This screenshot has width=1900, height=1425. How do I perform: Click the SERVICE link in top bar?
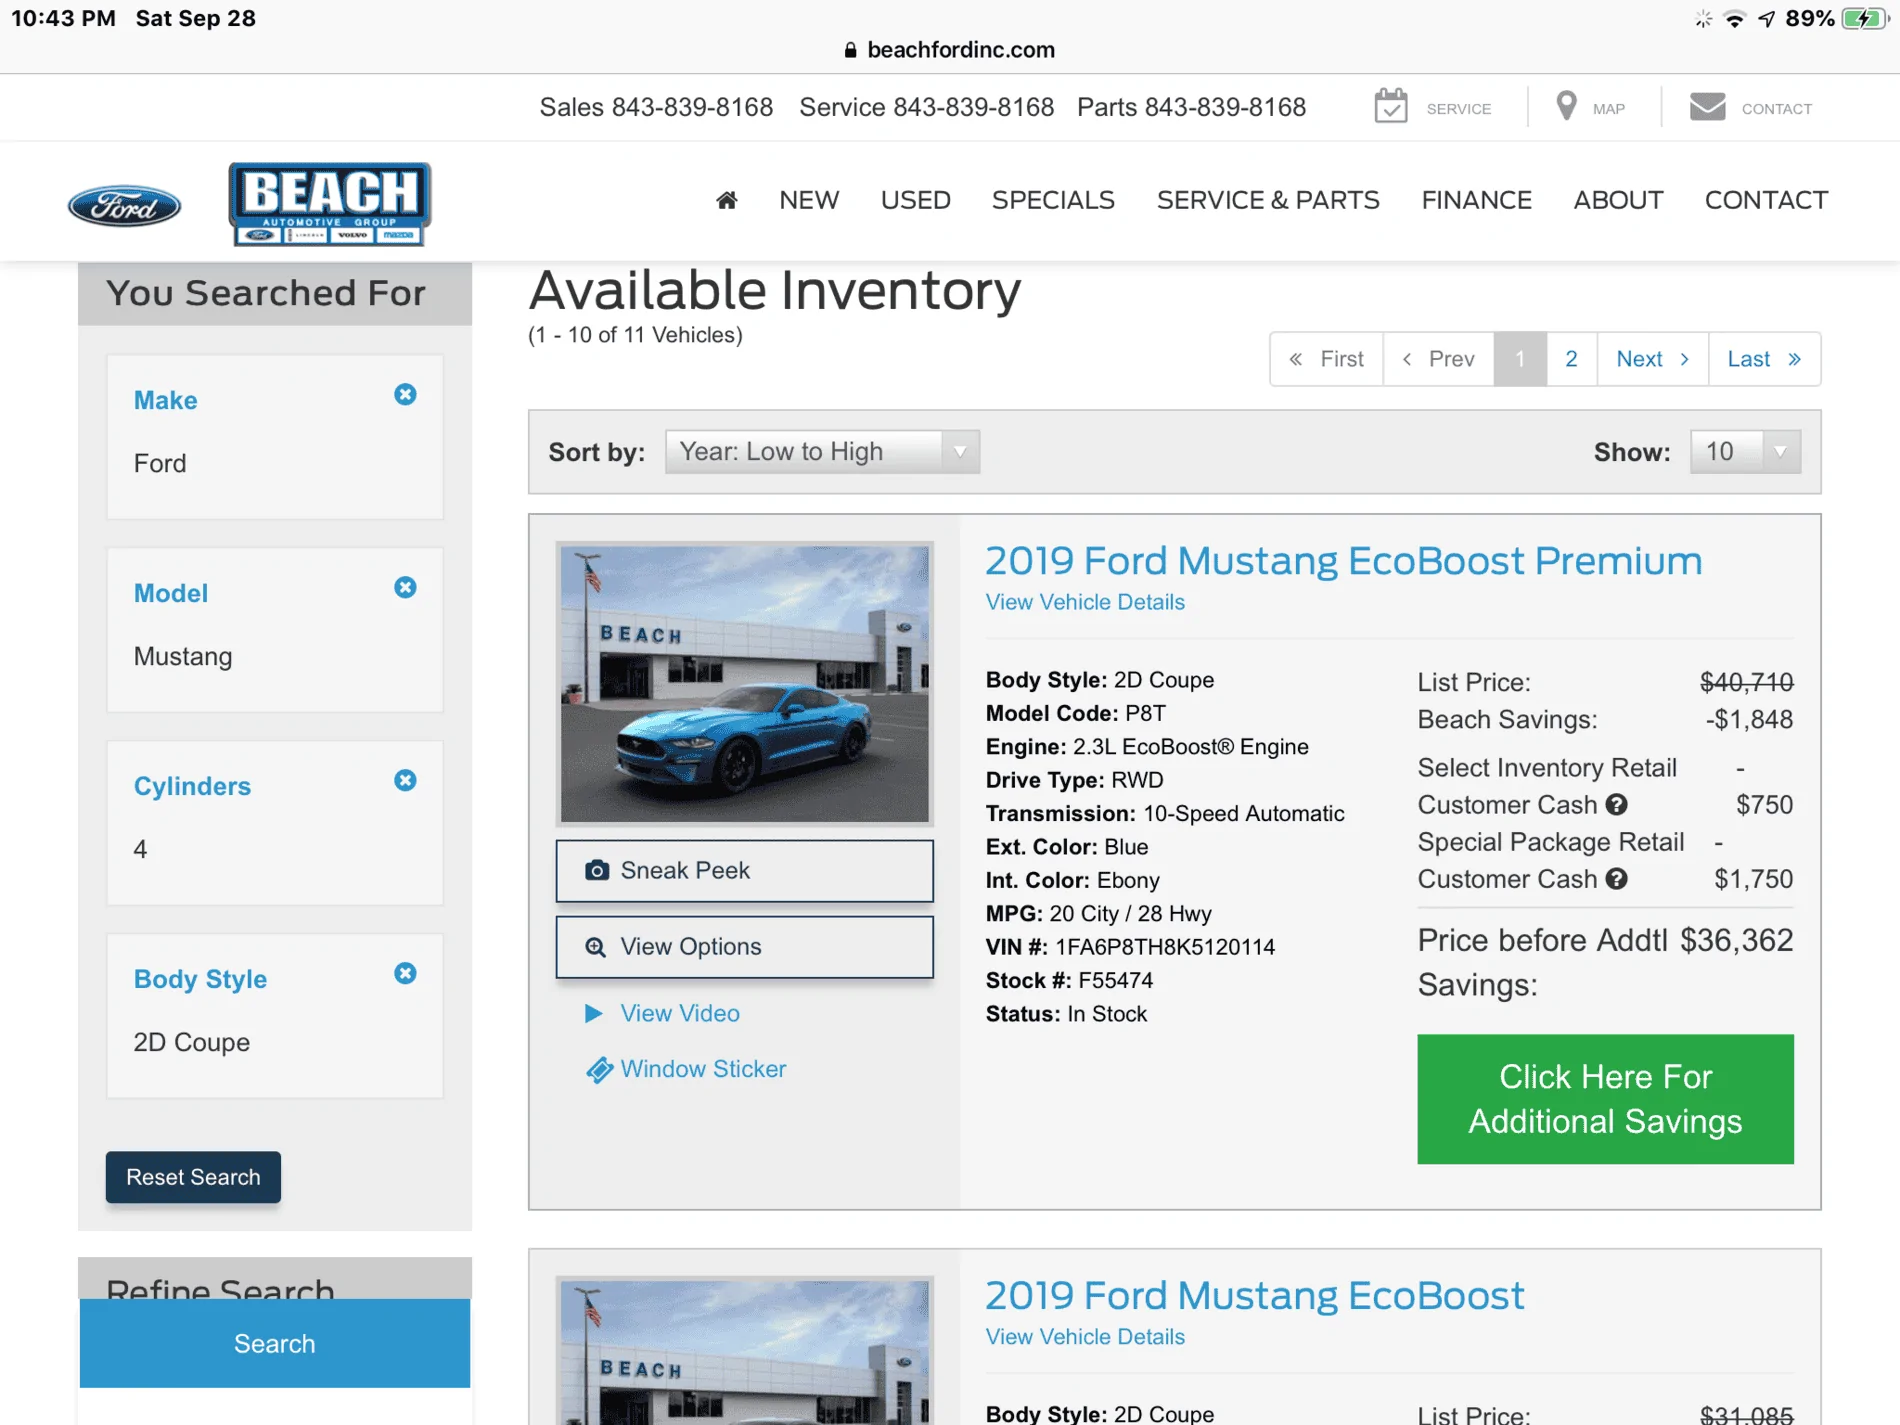[1458, 109]
